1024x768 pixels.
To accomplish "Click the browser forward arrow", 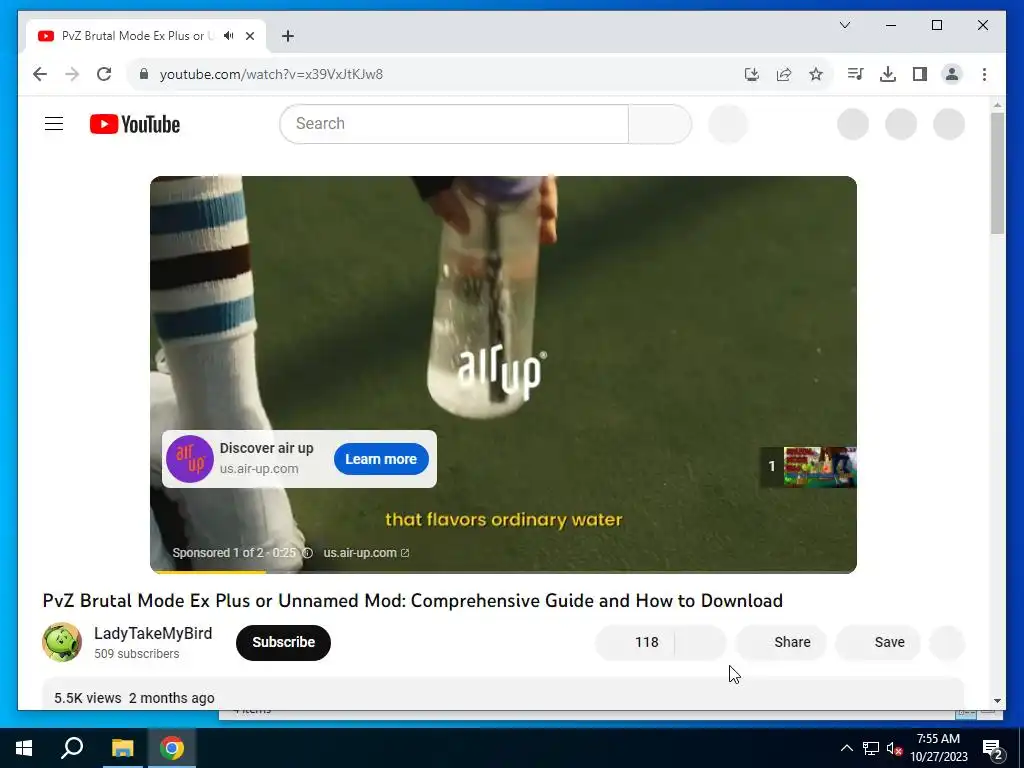I will [72, 74].
